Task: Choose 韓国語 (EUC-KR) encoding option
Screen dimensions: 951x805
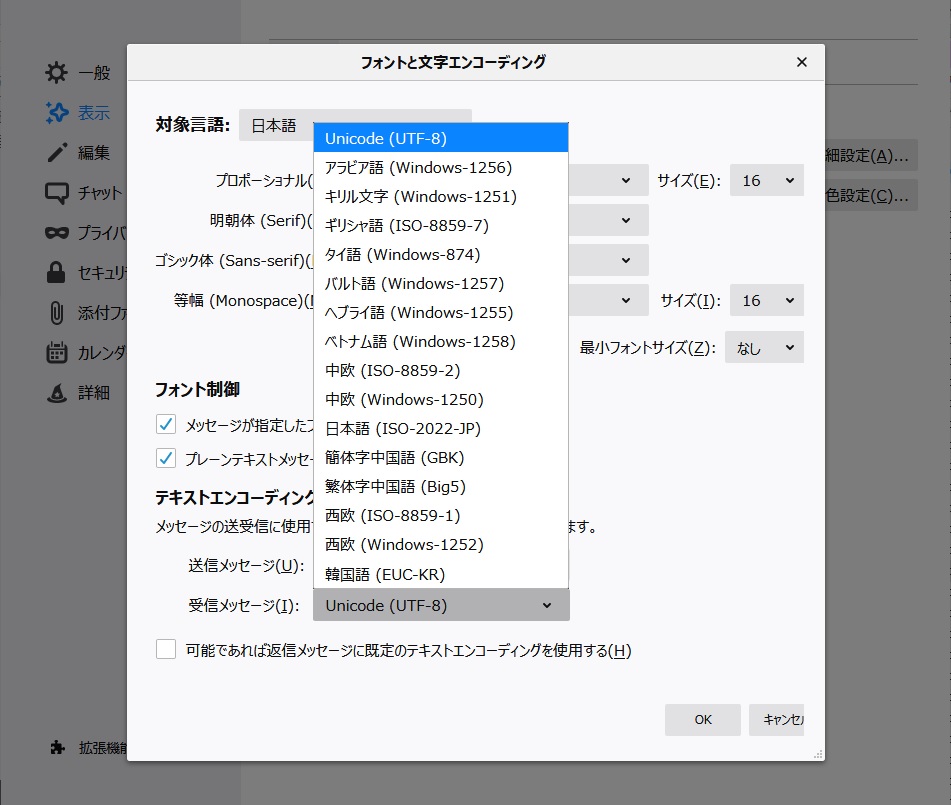Action: point(385,574)
